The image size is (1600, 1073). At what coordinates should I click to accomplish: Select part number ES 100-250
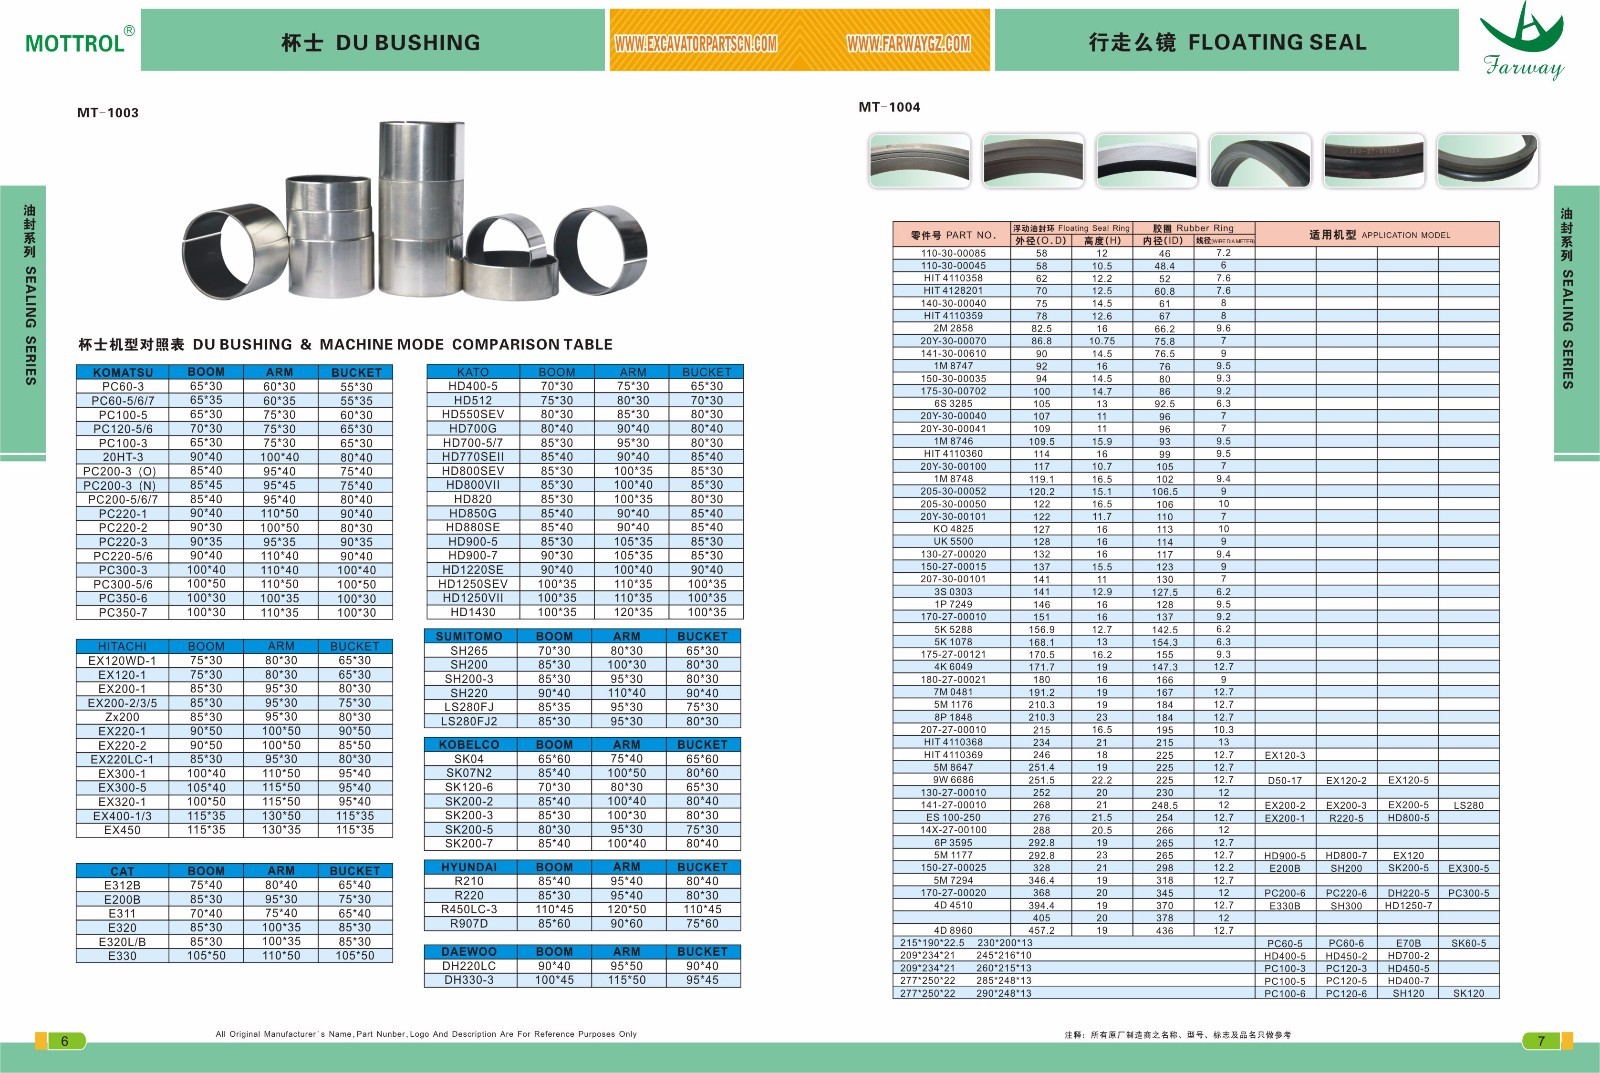pyautogui.click(x=953, y=818)
